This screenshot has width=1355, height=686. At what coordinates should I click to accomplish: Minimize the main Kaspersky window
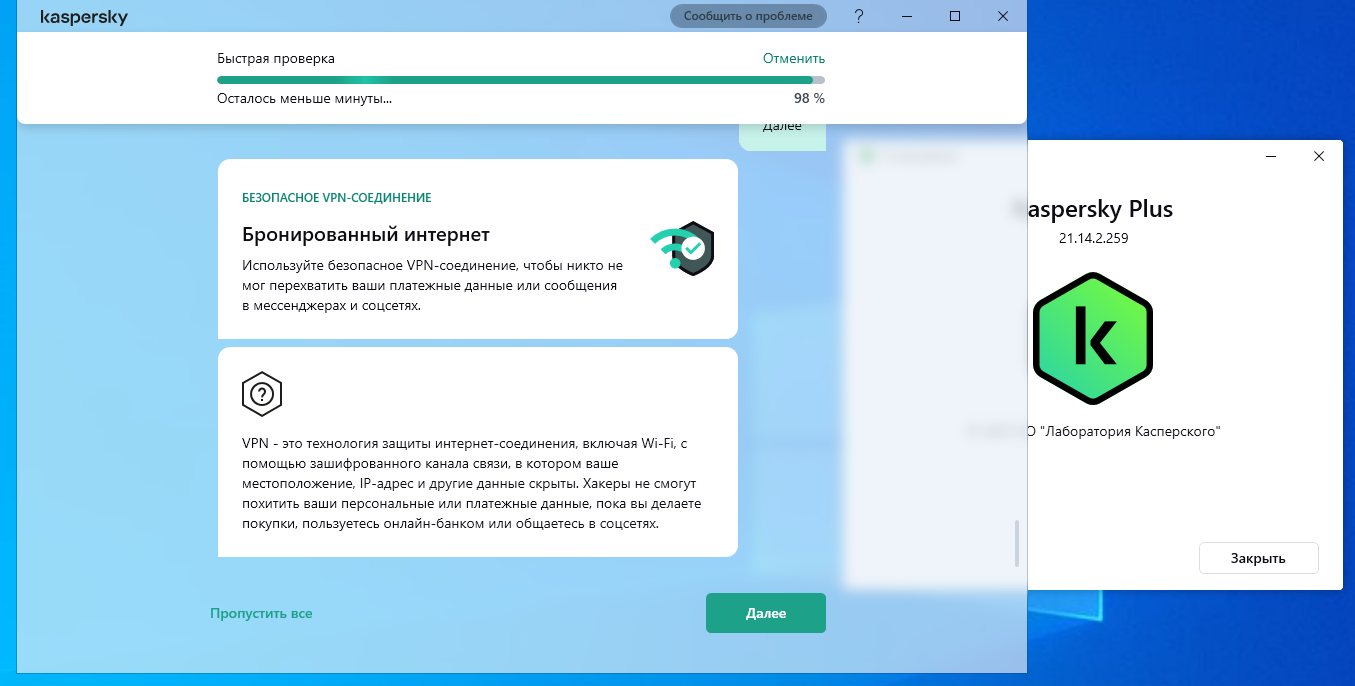click(908, 16)
